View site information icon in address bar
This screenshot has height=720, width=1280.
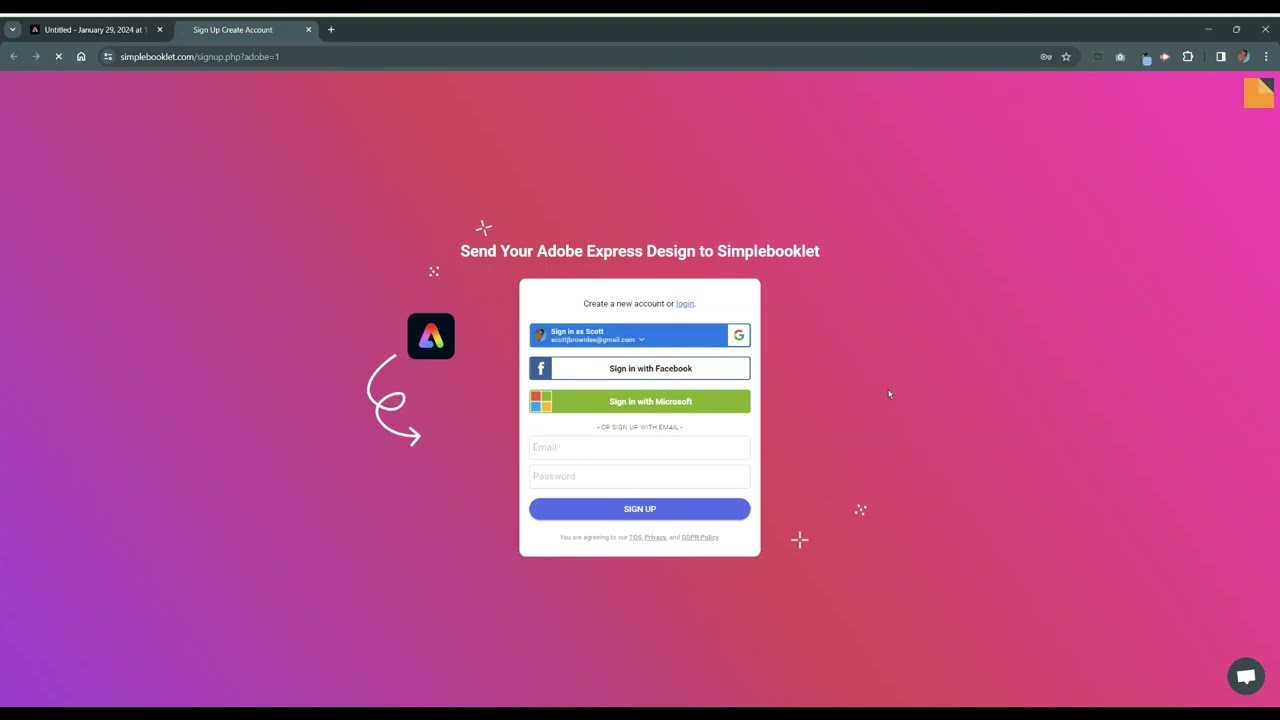108,57
